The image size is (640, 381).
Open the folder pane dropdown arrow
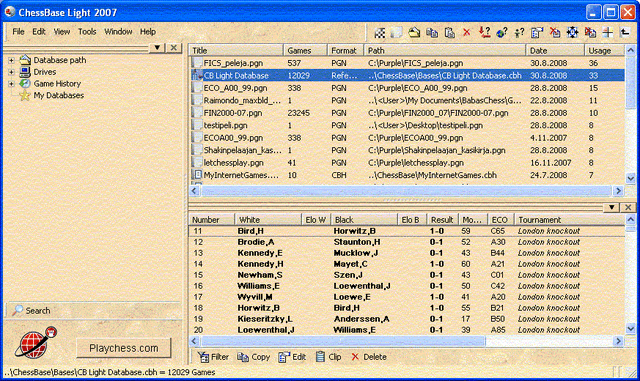(157, 48)
